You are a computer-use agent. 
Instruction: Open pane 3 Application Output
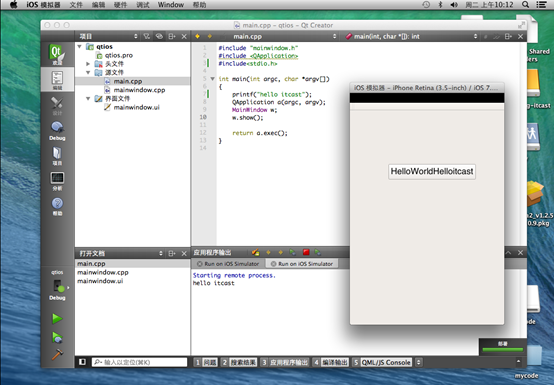tap(285, 362)
